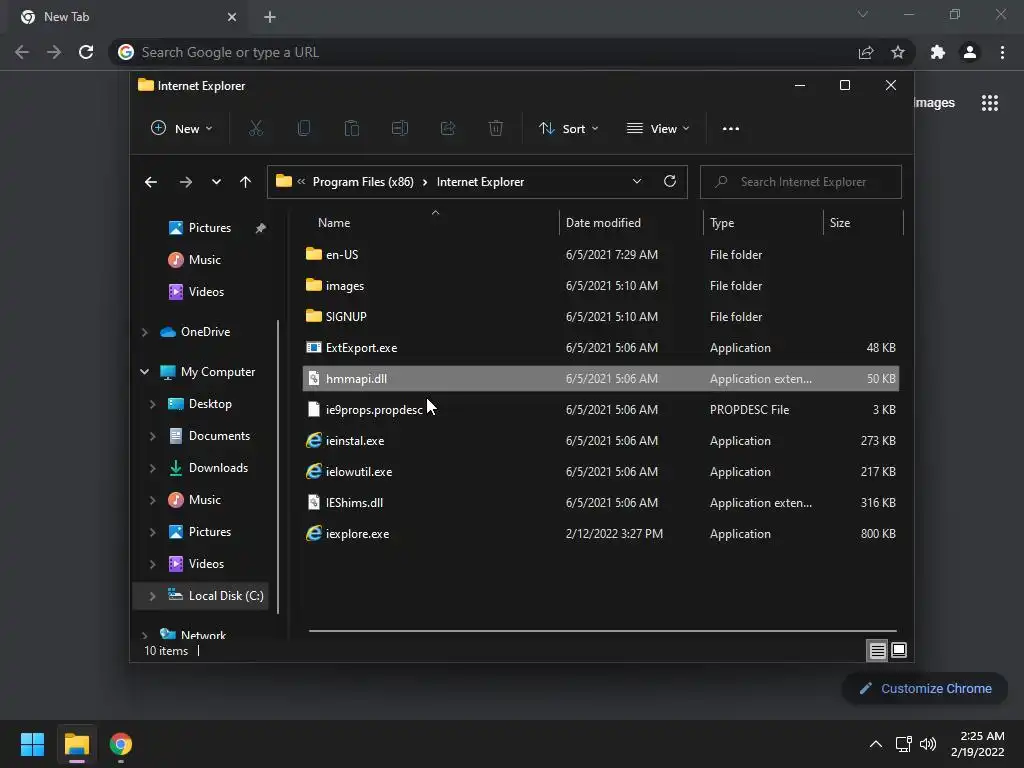Viewport: 1024px width, 768px height.
Task: Reload page in Chrome window
Action: click(86, 52)
